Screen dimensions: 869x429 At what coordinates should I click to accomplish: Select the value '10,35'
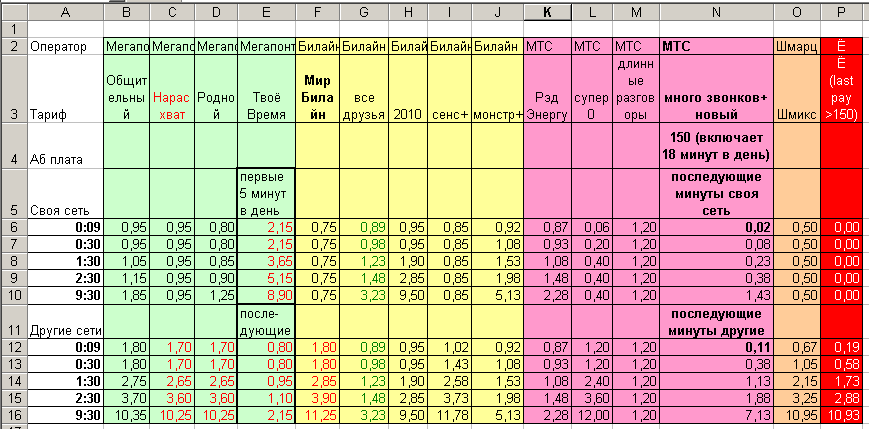pos(126,415)
